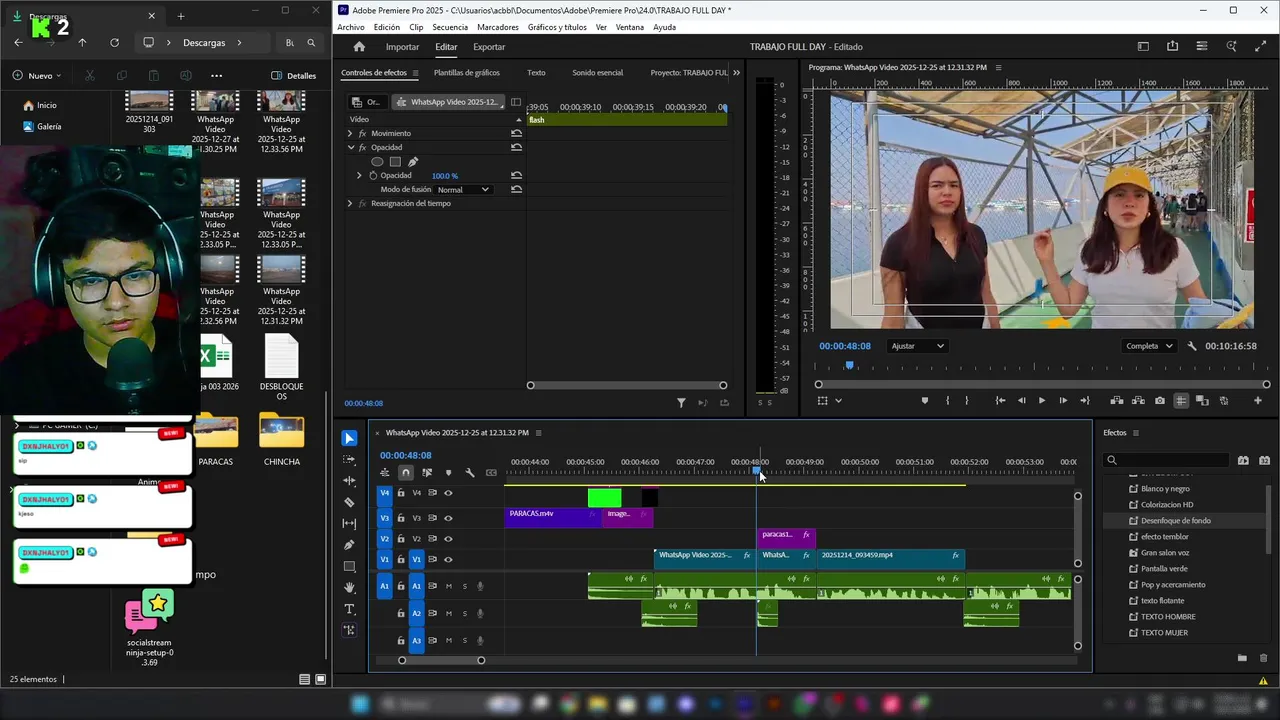Open the Exportar workspace
This screenshot has width=1280, height=720.
tap(489, 47)
